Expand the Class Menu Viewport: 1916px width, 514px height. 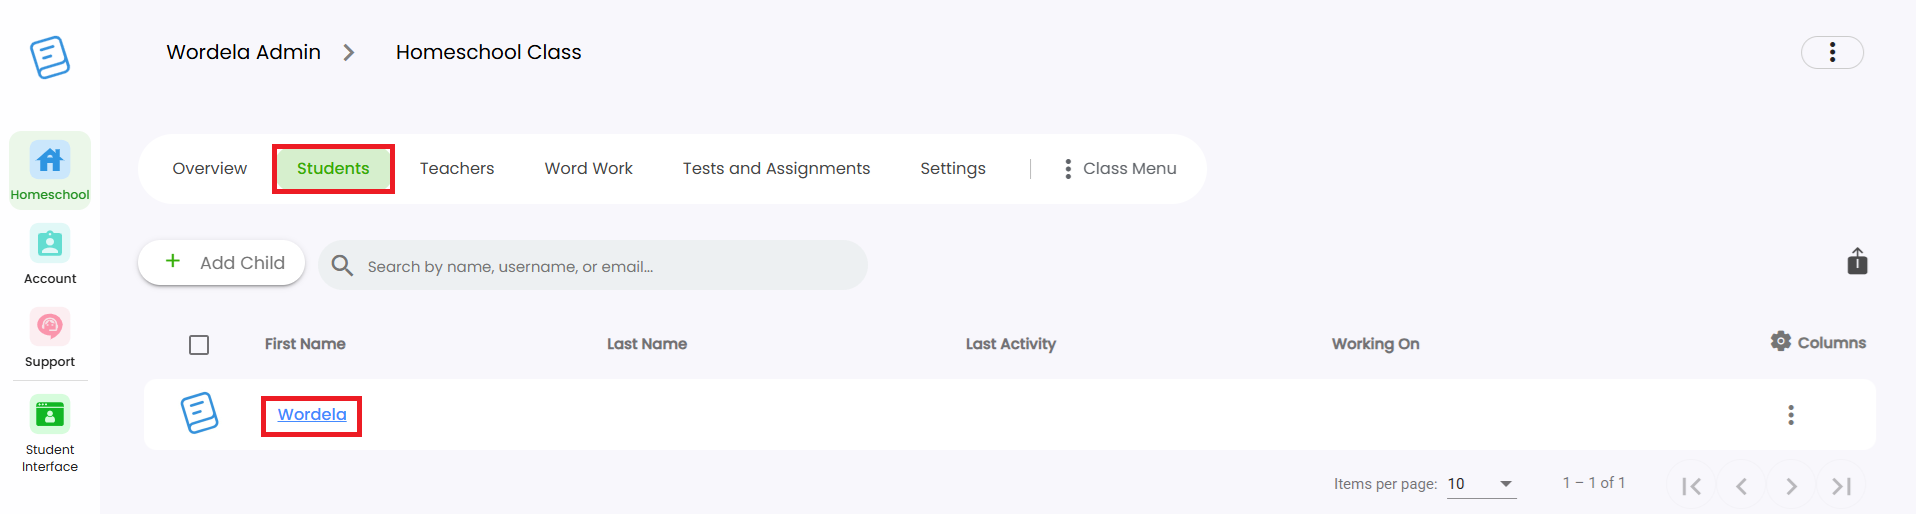(1120, 169)
